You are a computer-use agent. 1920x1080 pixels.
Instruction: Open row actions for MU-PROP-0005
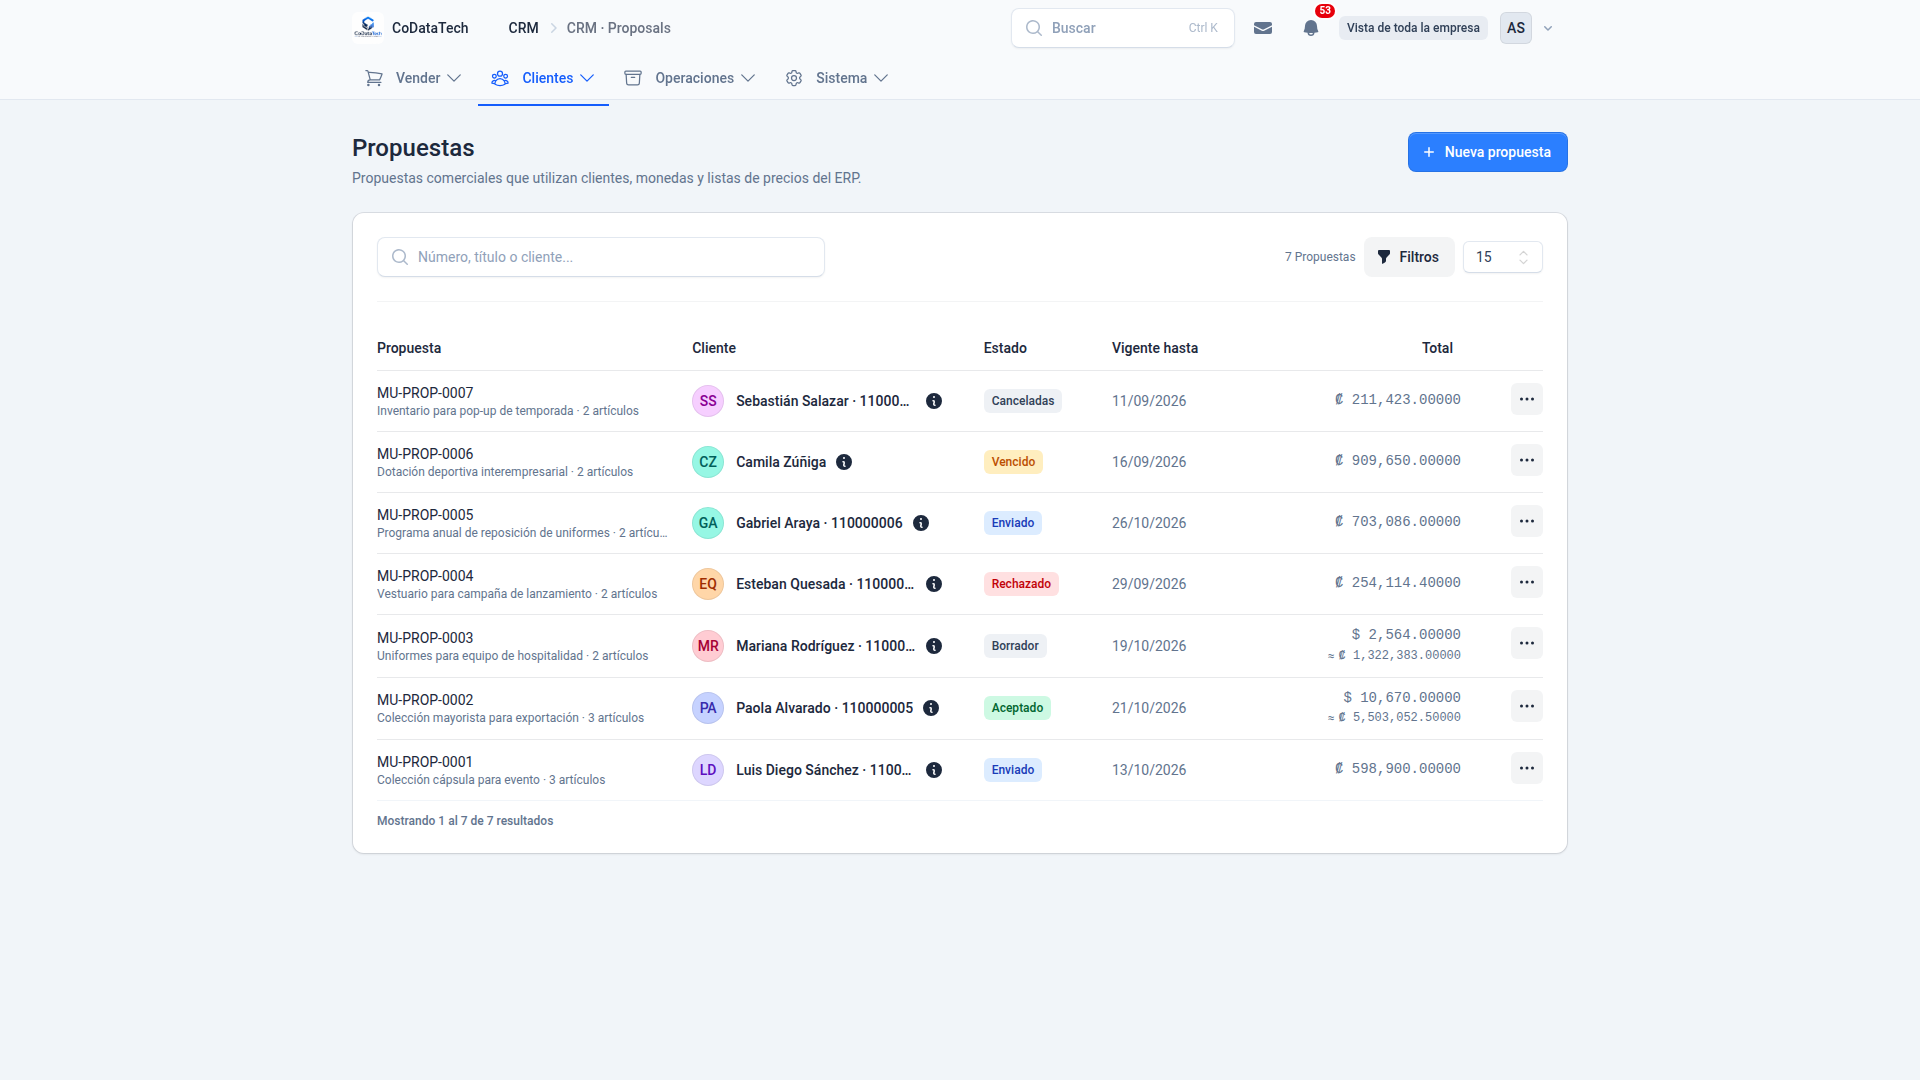click(1526, 521)
